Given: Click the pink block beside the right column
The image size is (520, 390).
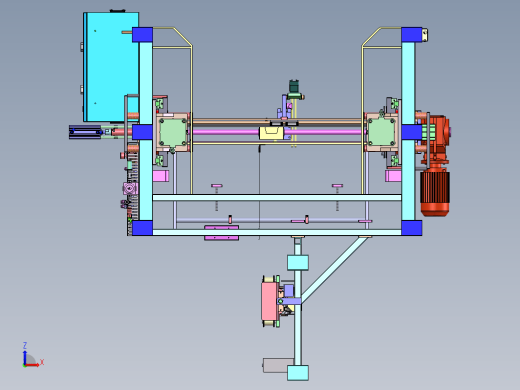Looking at the screenshot, I should [x=393, y=176].
